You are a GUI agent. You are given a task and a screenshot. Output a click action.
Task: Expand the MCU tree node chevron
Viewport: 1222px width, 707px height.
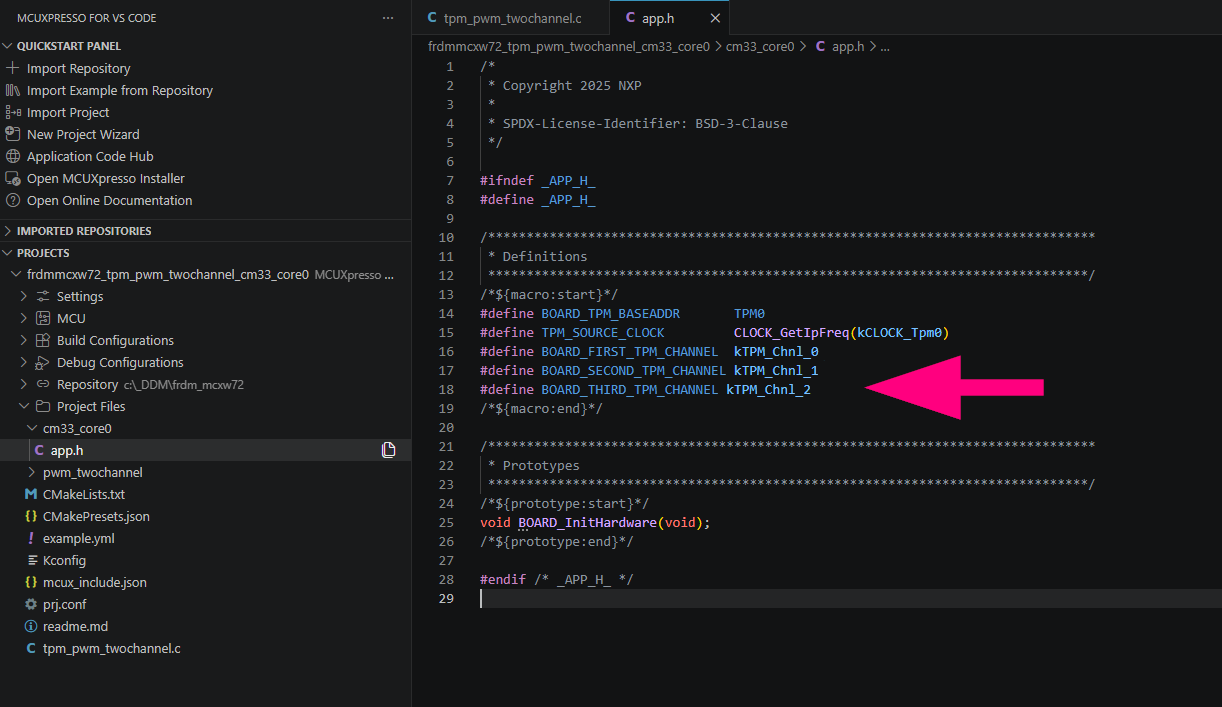click(x=25, y=318)
